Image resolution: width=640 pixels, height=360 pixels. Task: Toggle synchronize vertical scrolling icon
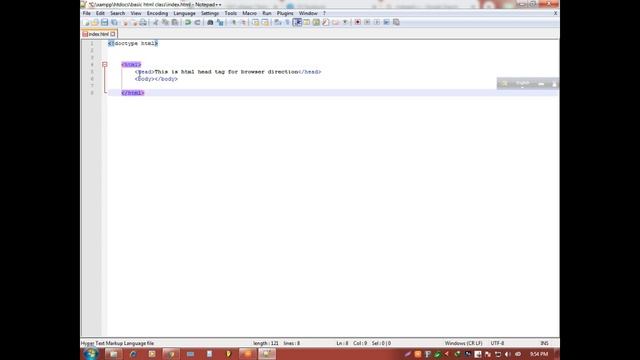(x=256, y=22)
